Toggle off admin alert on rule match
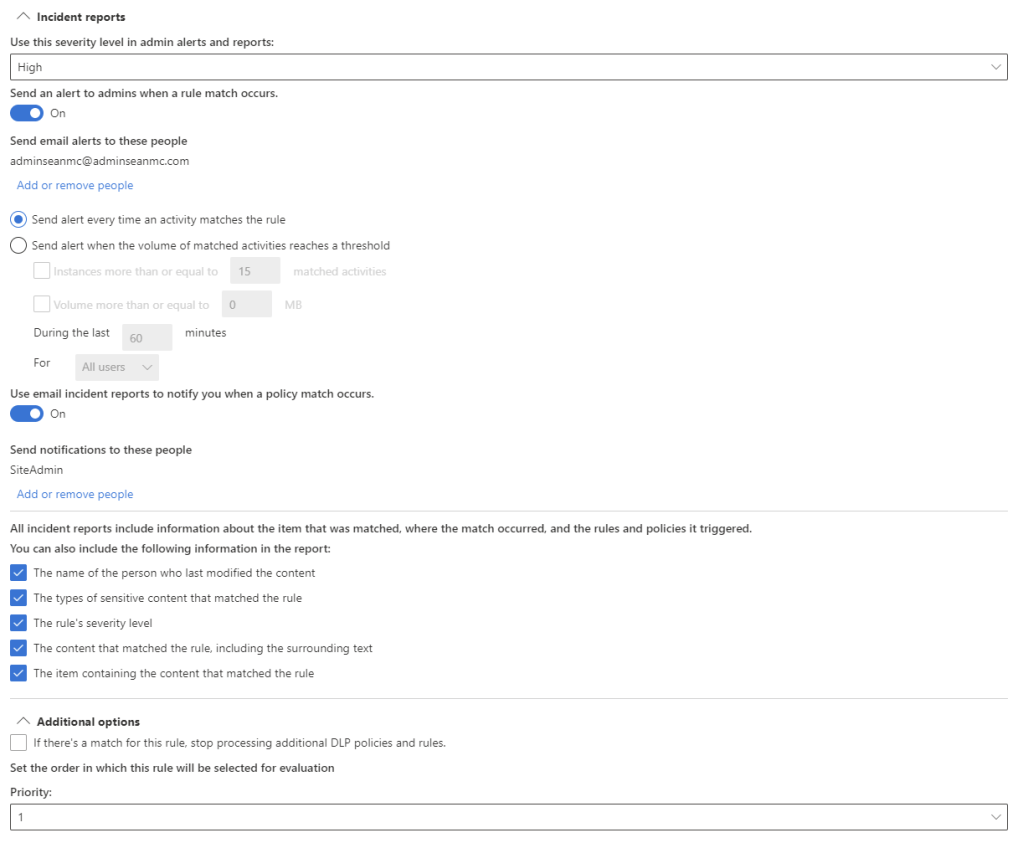The height and width of the screenshot is (843, 1023). [x=27, y=113]
